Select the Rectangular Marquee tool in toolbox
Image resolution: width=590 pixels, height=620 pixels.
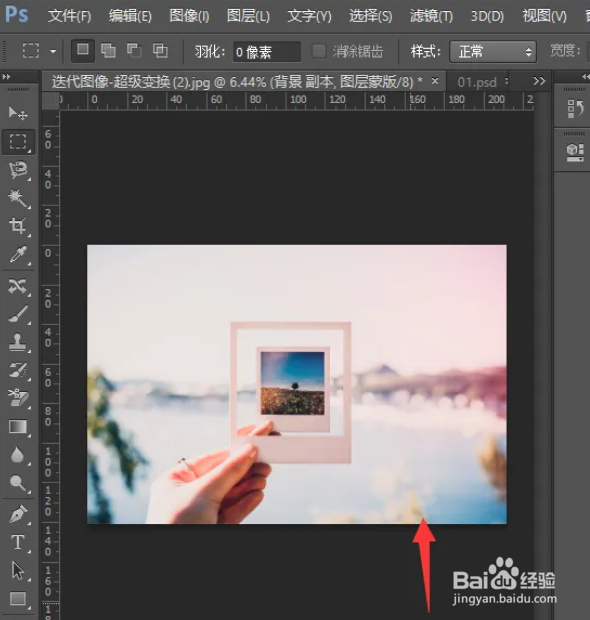pos(18,141)
